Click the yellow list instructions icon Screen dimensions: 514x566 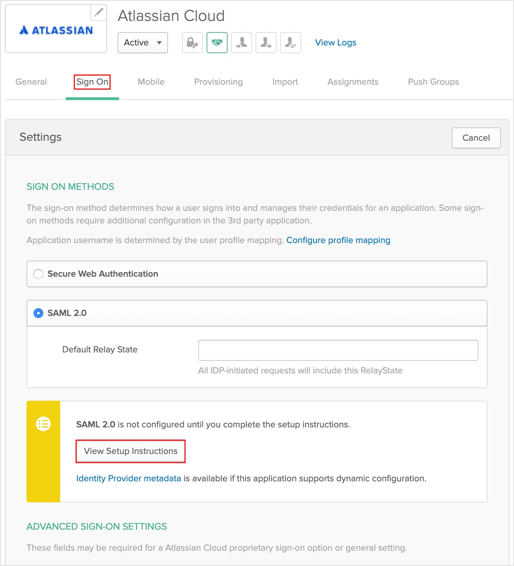(43, 424)
